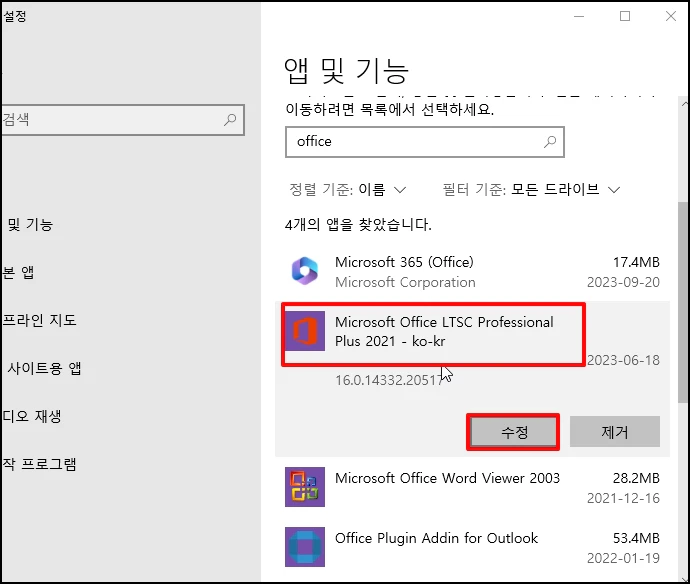Open the 사이트용 앱 sidebar item
The width and height of the screenshot is (690, 584).
click(x=44, y=368)
